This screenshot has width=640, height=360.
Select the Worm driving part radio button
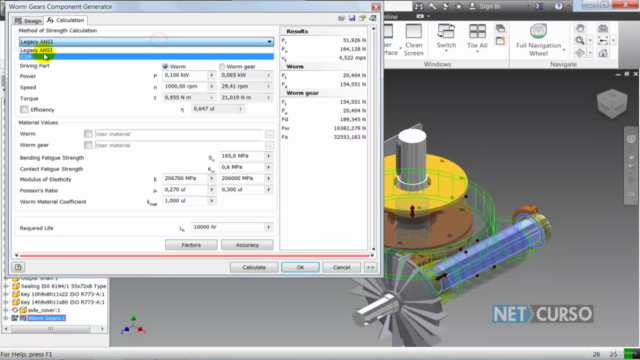[165, 66]
